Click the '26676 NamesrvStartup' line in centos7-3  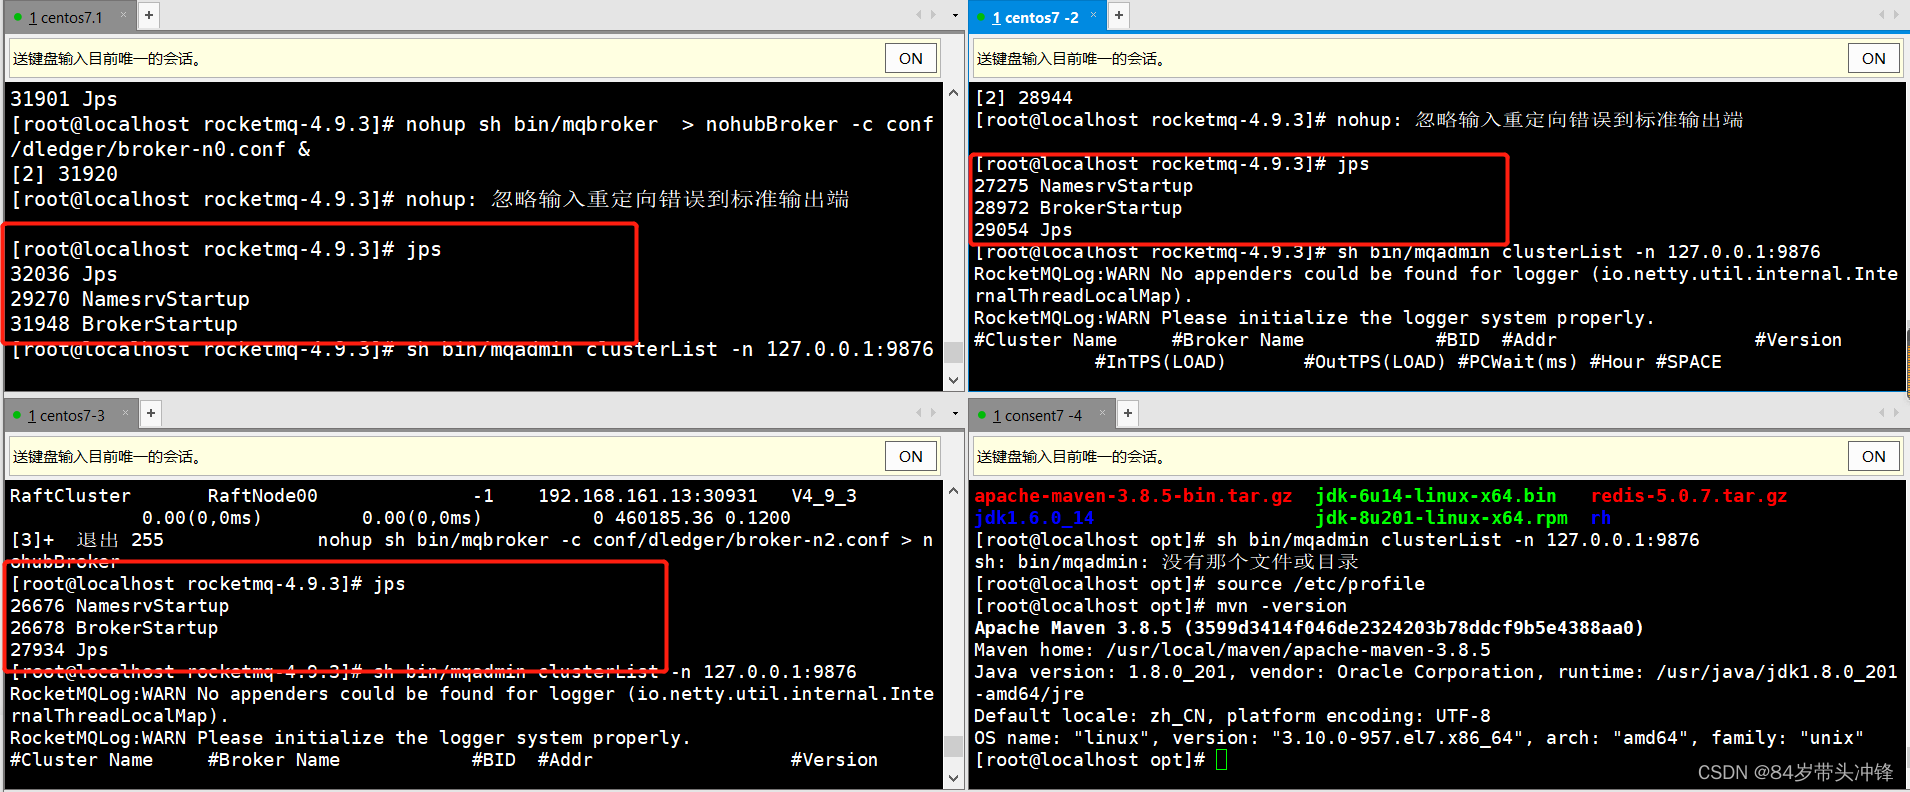(x=120, y=606)
